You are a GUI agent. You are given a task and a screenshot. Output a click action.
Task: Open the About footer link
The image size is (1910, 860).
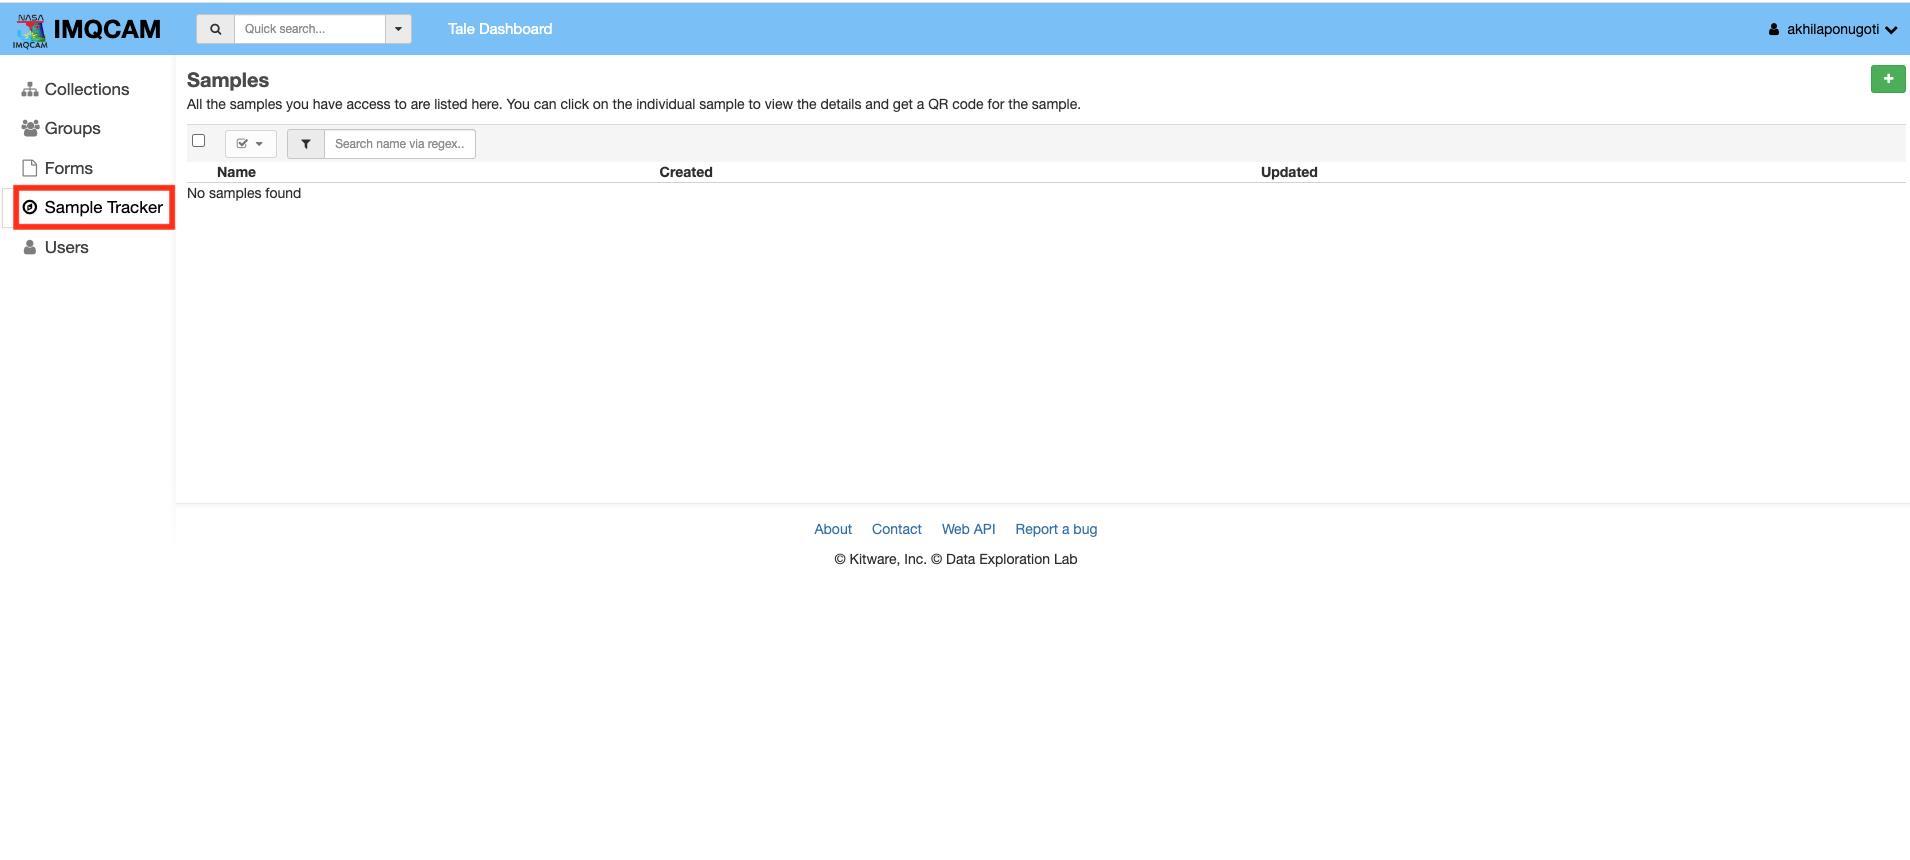click(833, 529)
